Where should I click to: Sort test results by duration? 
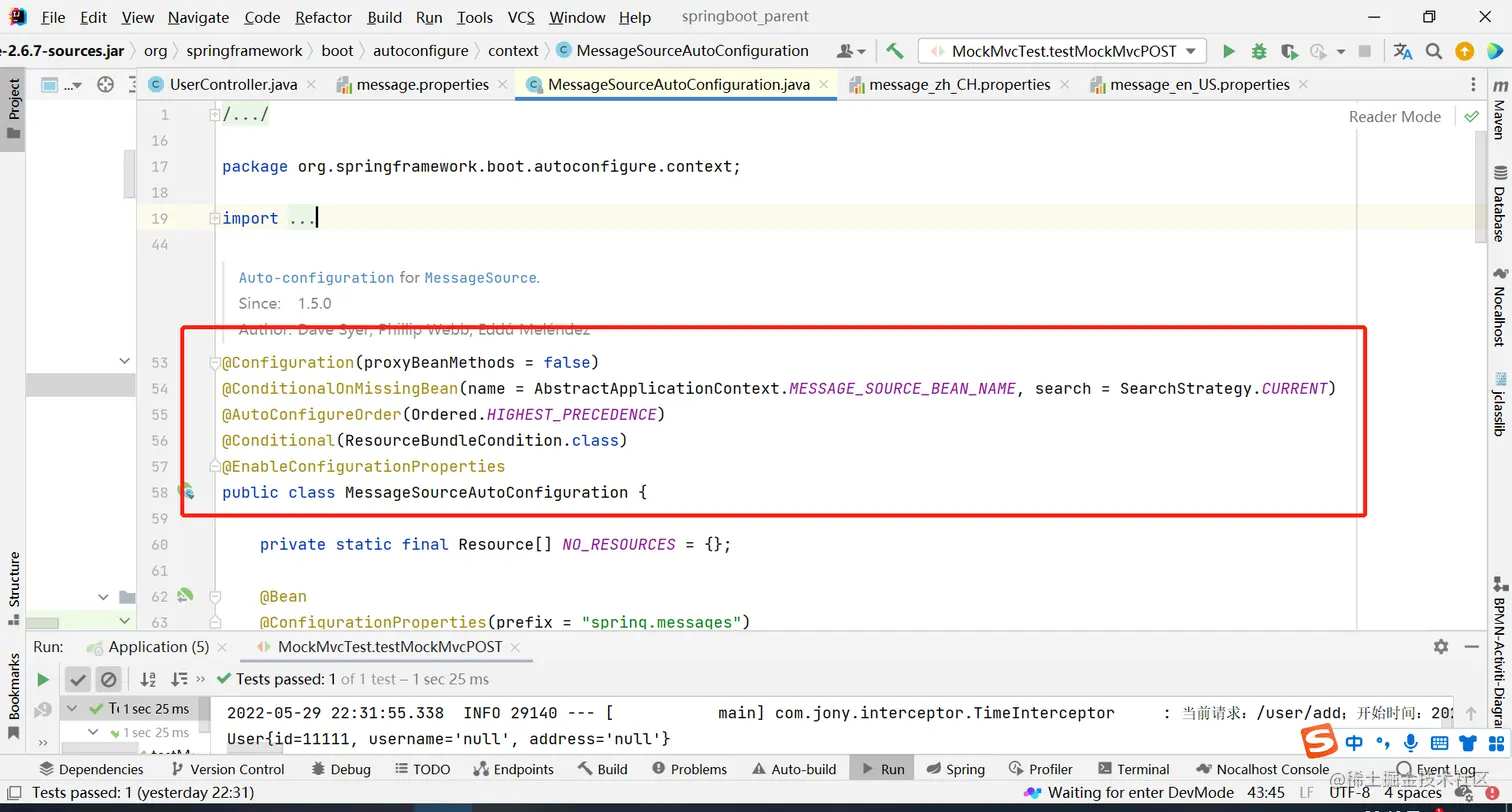pos(179,679)
